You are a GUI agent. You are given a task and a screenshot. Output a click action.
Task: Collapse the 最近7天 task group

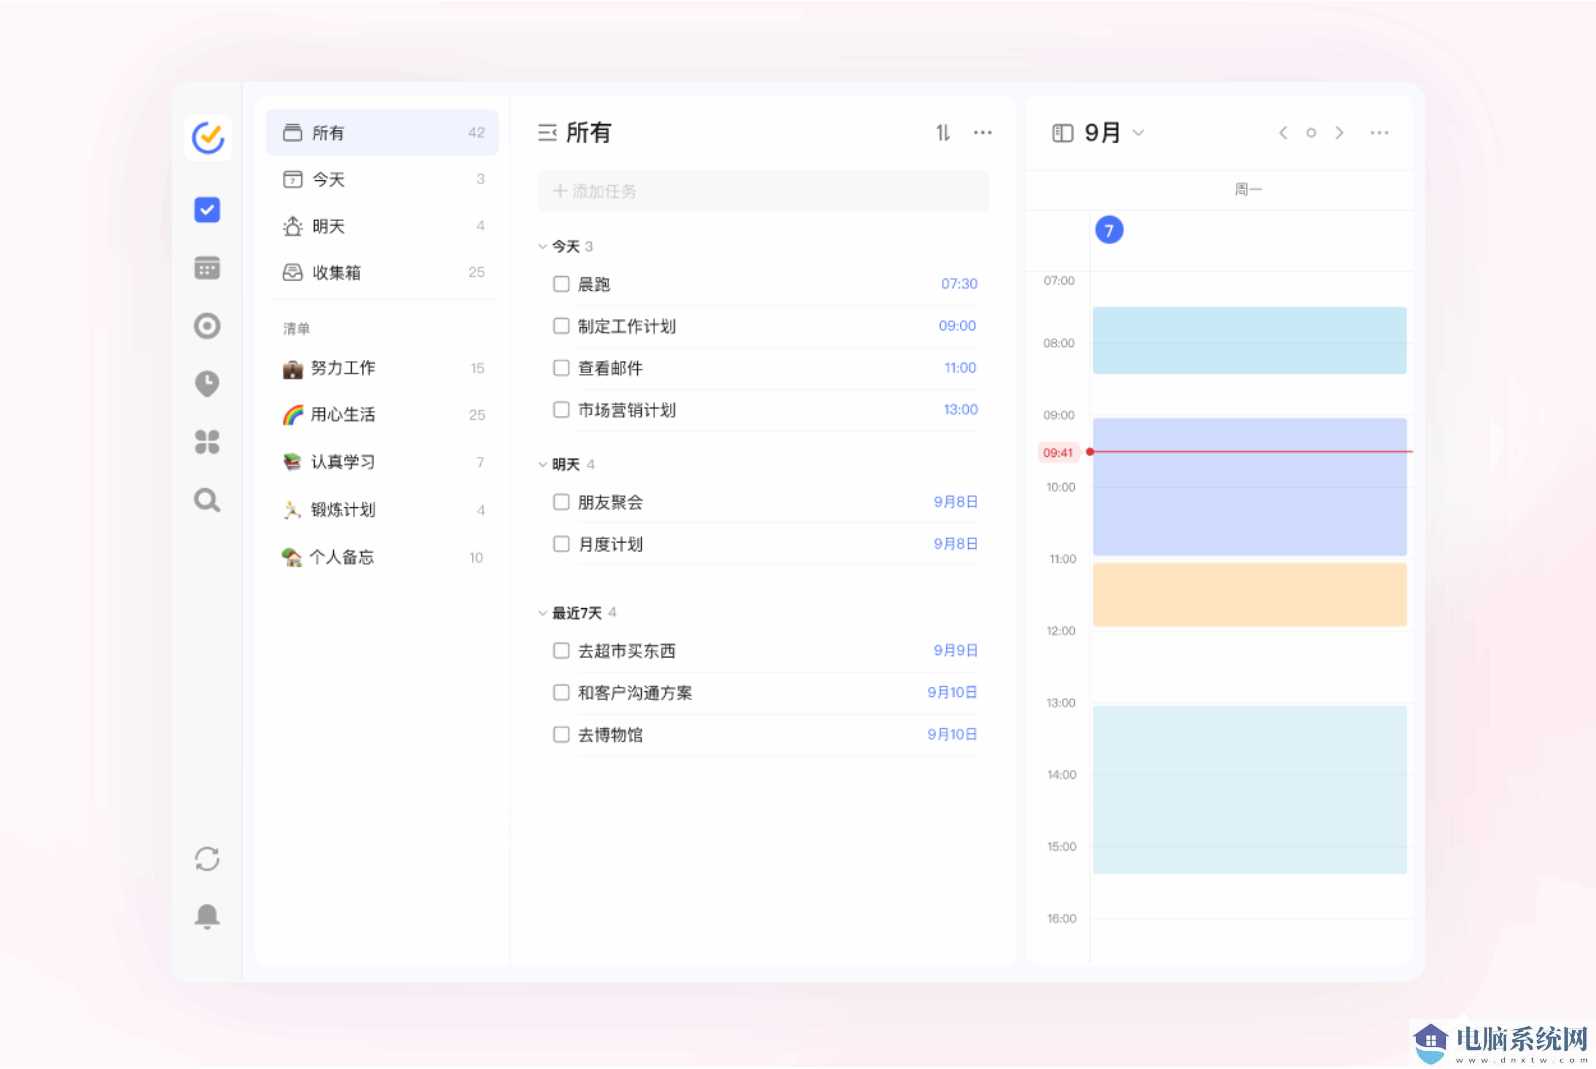[x=543, y=613]
